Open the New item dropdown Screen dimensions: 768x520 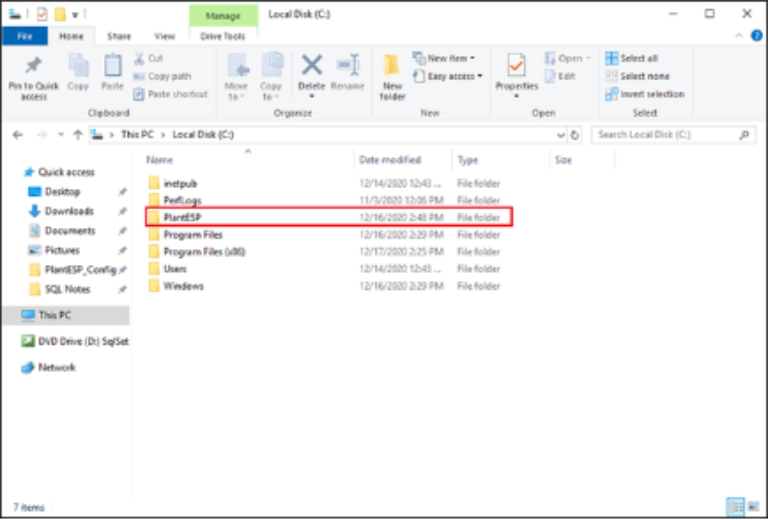point(444,58)
